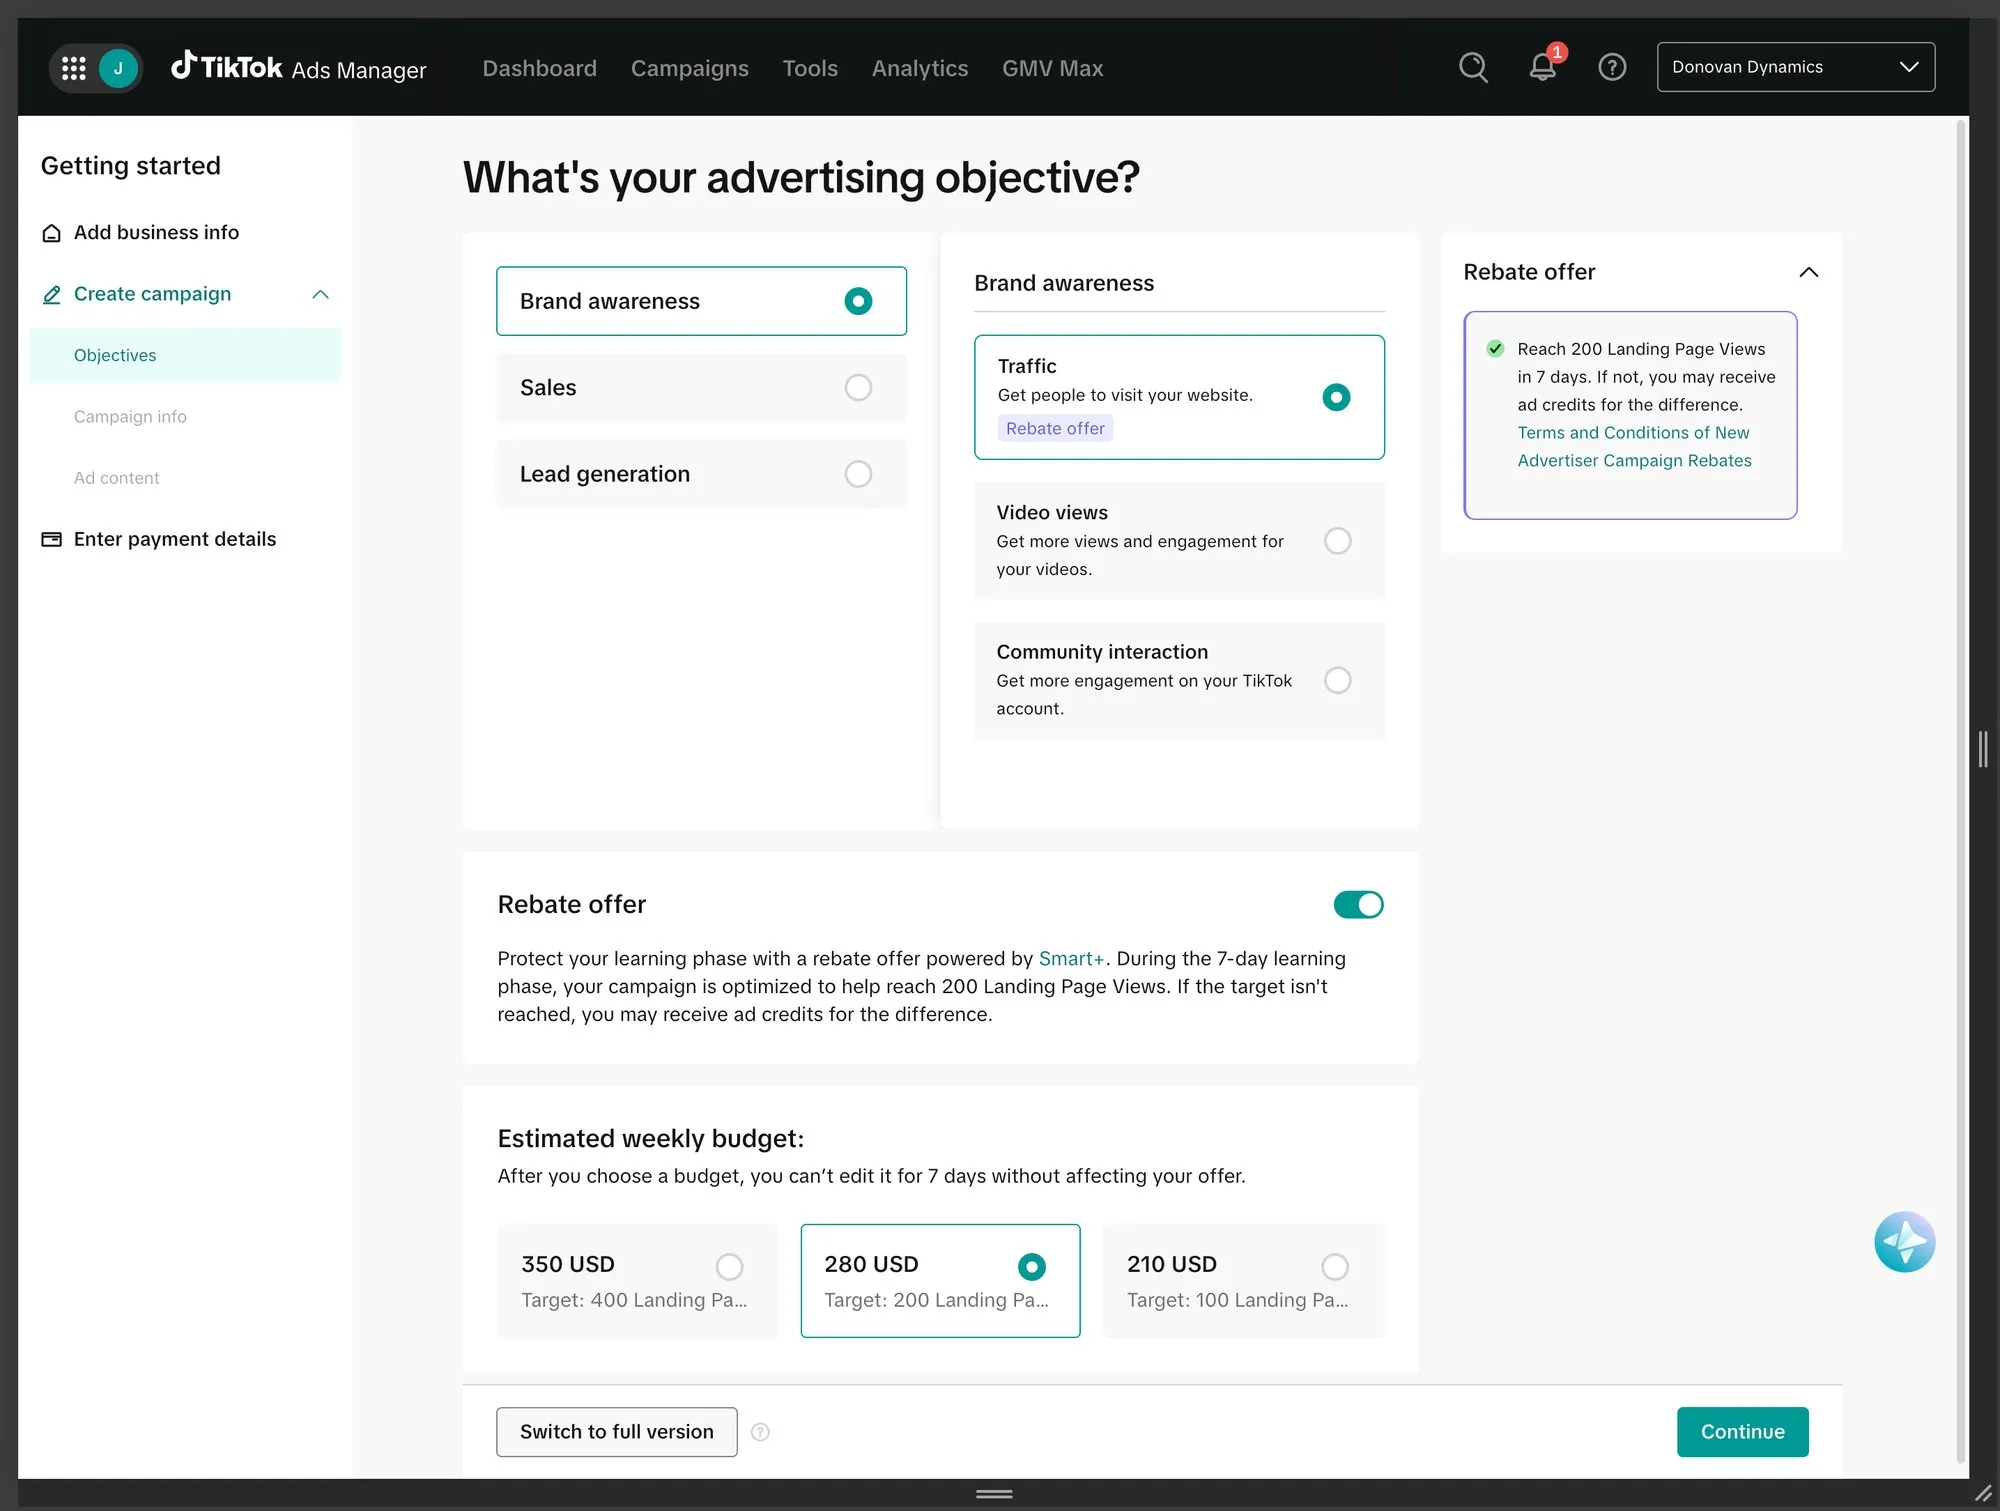The image size is (2000, 1511).
Task: Open the help question mark icon
Action: (1612, 67)
